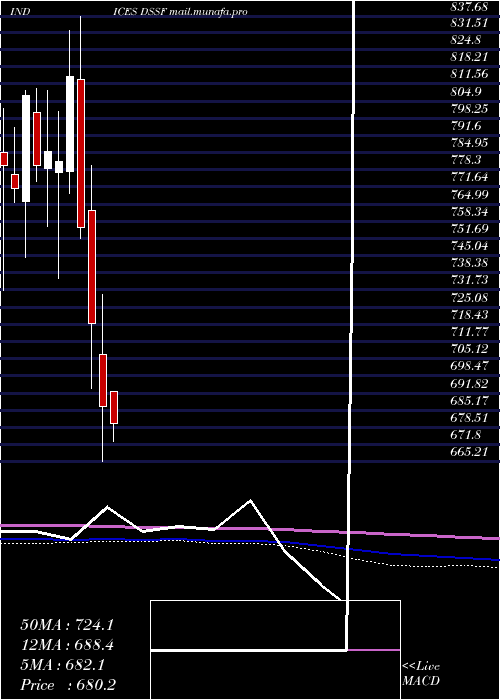Click the 758.34 price label
500x700 pixels.
(x=469, y=212)
